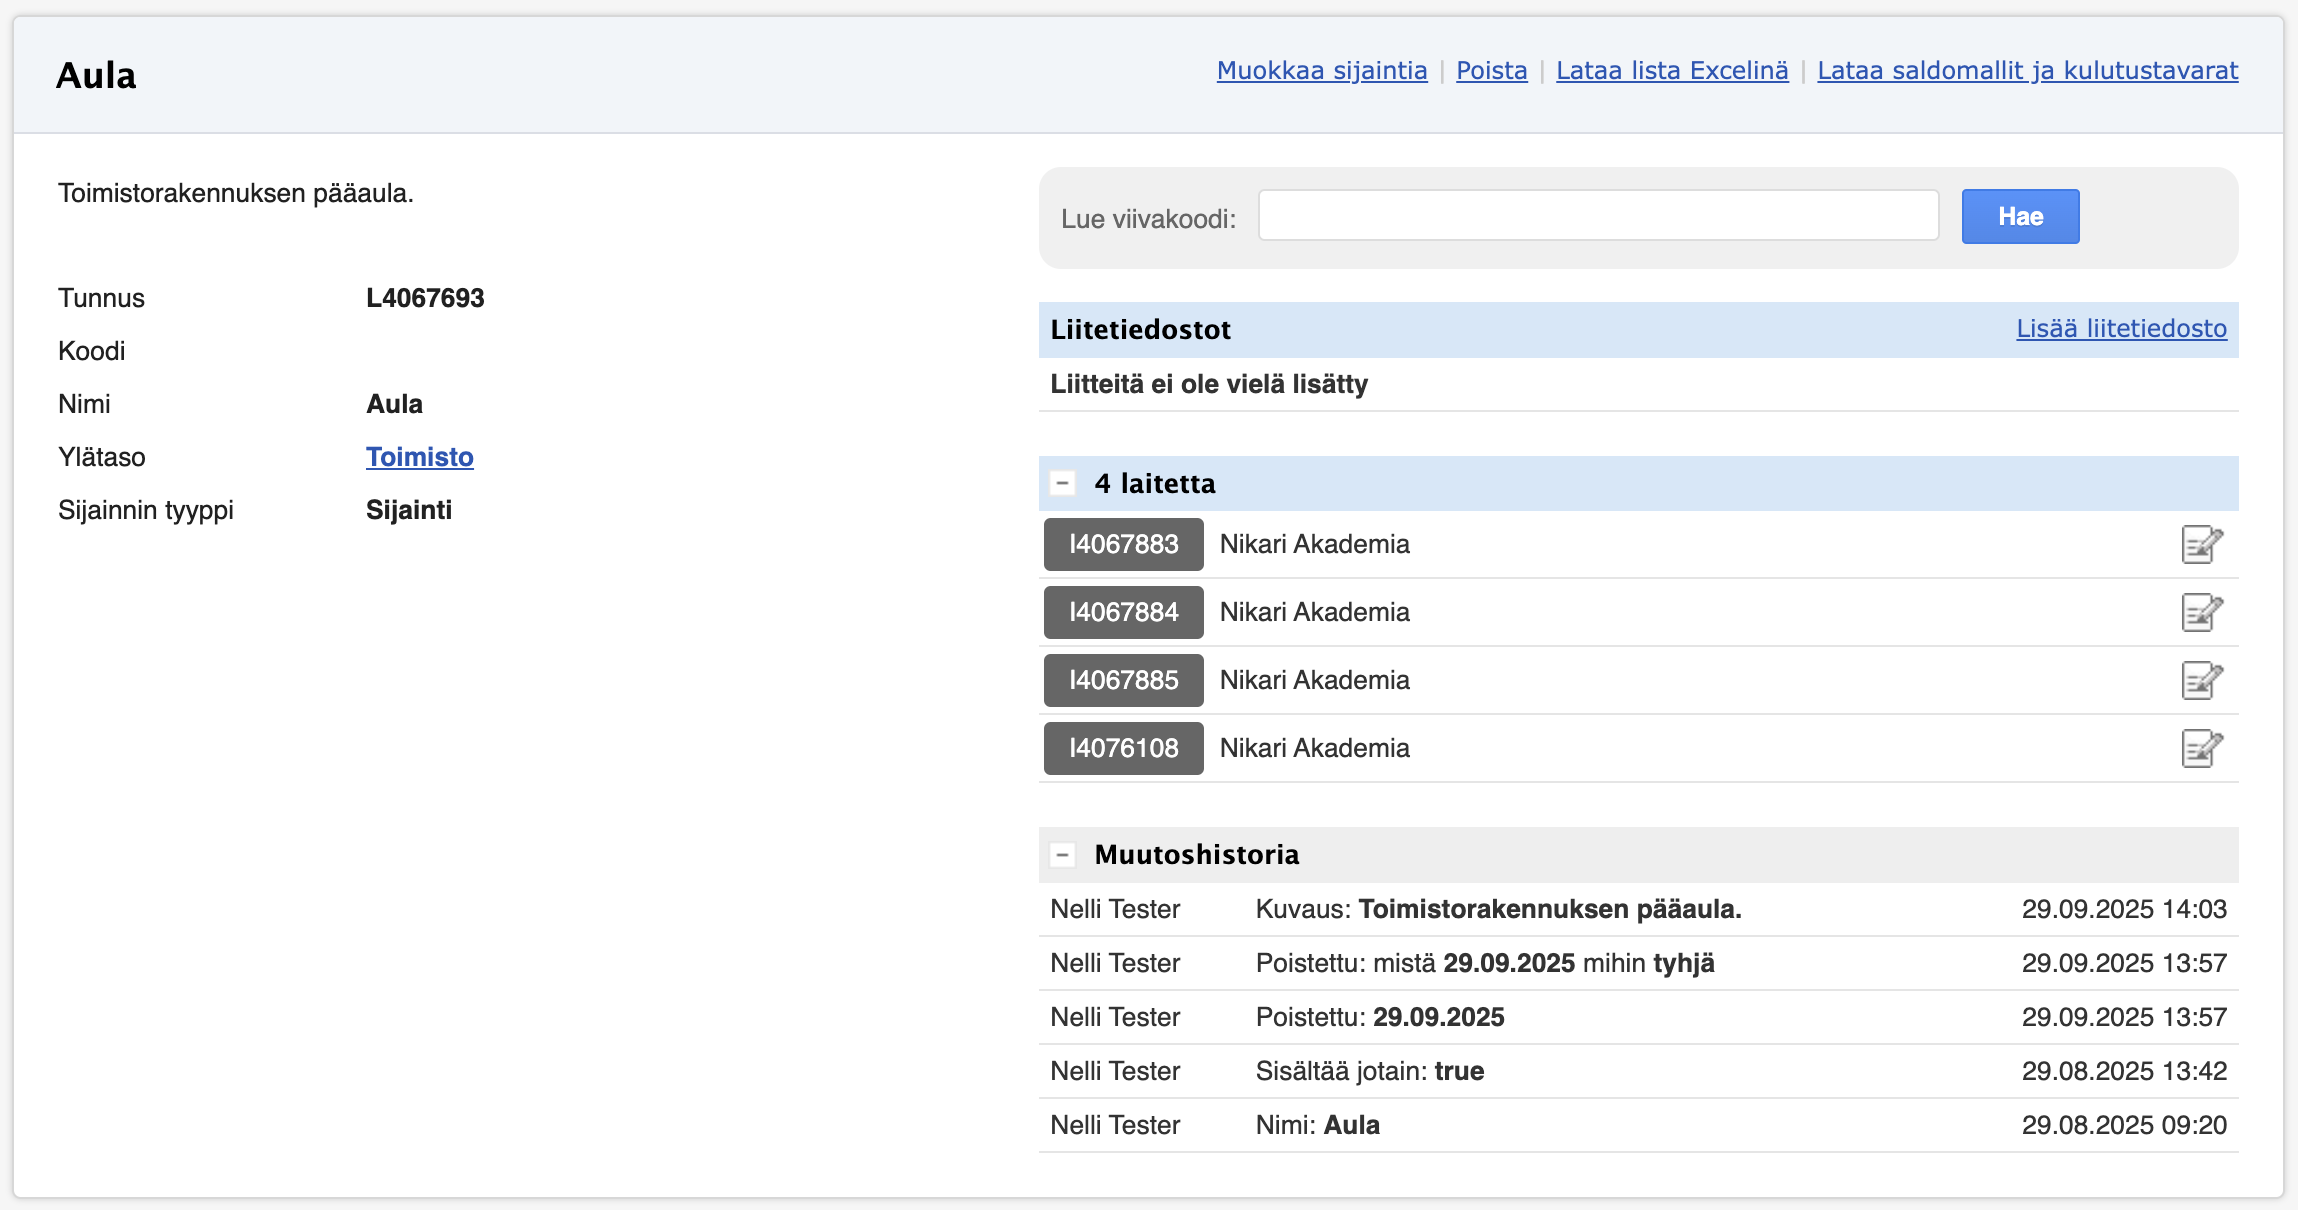The image size is (2298, 1210).
Task: Open device badge I4067885
Action: click(x=1123, y=681)
